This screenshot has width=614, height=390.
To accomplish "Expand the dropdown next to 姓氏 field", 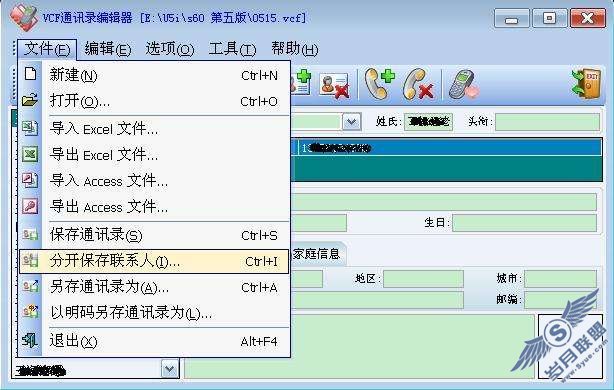I will 351,122.
